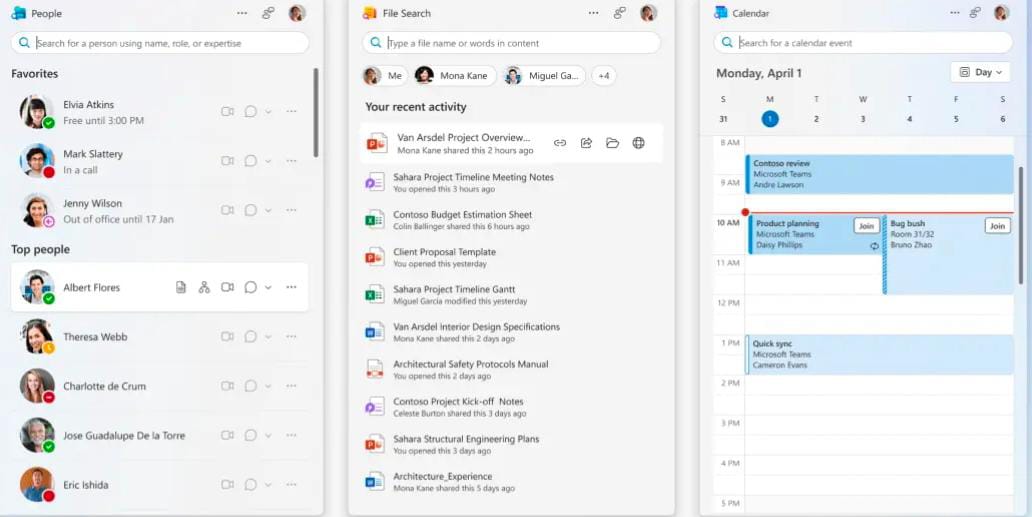Expand chat options chevron for Charlotte de Crum
1032x517 pixels.
point(268,386)
